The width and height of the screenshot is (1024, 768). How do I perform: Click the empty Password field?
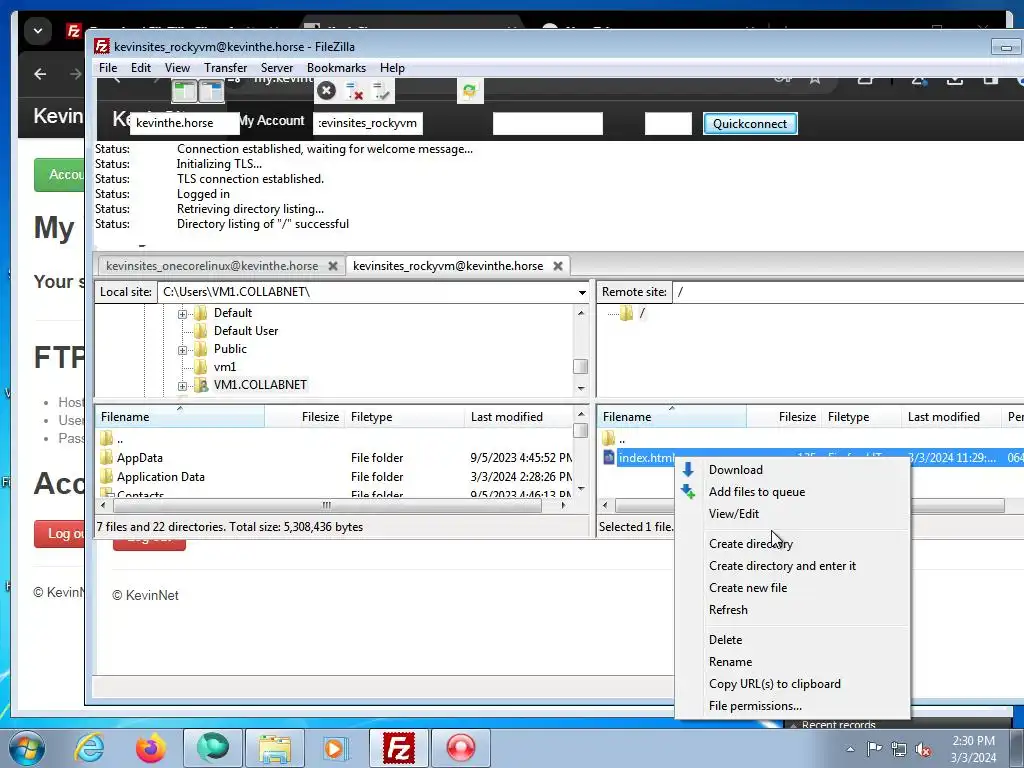pyautogui.click(x=547, y=123)
